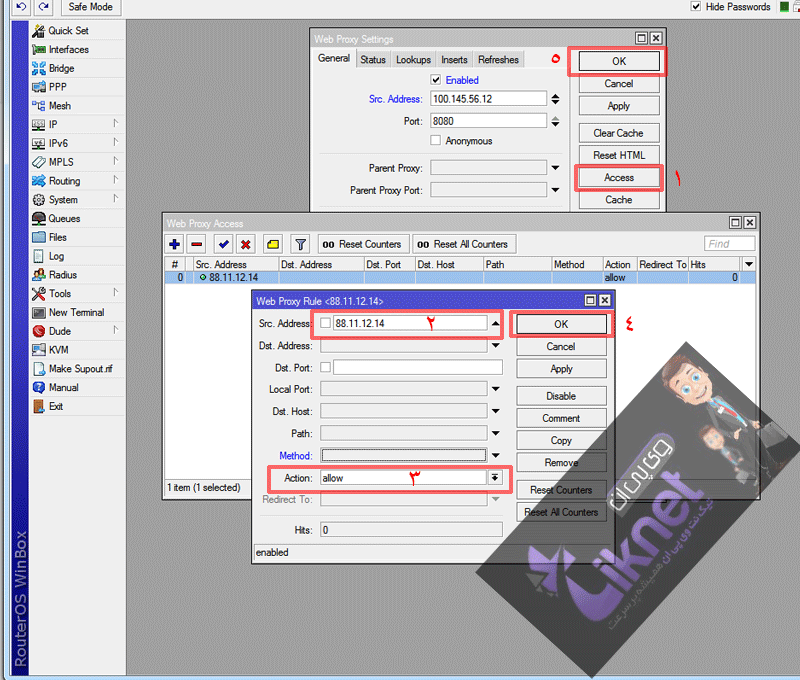
Task: Click the Port stepper arrows
Action: pos(554,121)
